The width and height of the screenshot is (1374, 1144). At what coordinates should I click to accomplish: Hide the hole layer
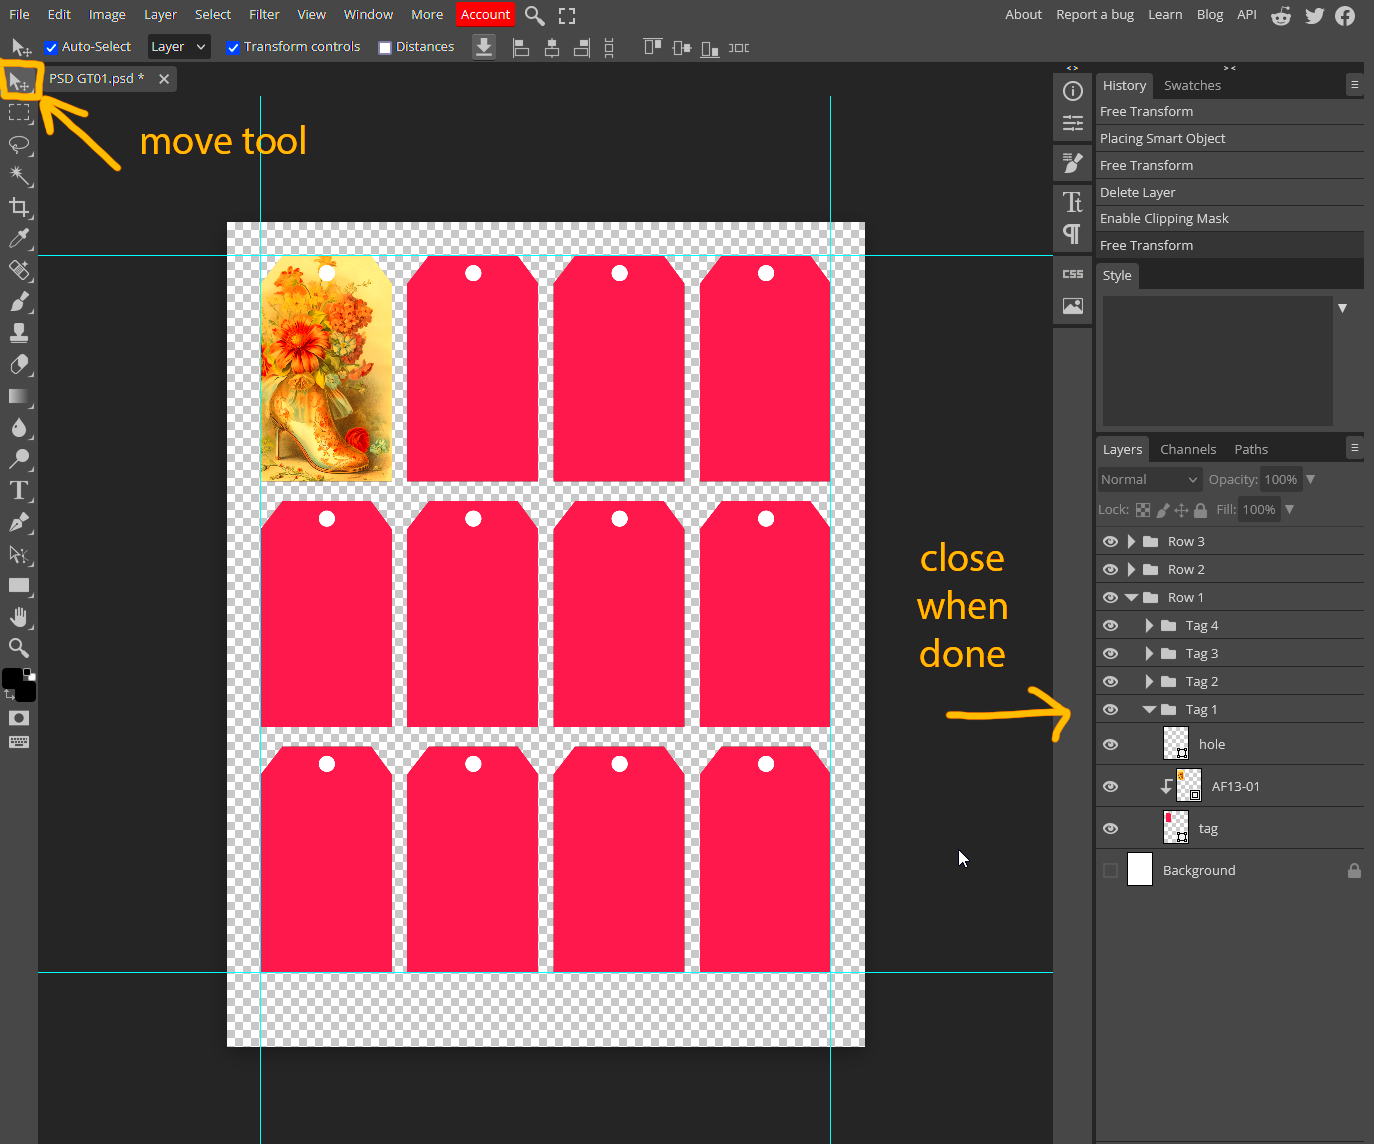pos(1110,745)
